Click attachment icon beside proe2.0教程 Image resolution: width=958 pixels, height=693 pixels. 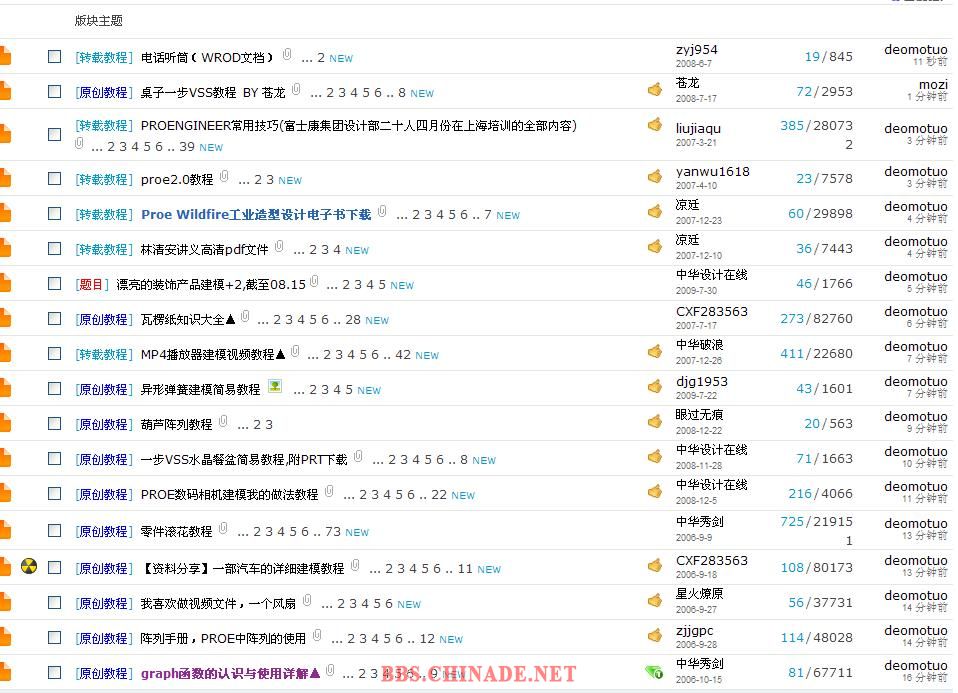pyautogui.click(x=224, y=176)
